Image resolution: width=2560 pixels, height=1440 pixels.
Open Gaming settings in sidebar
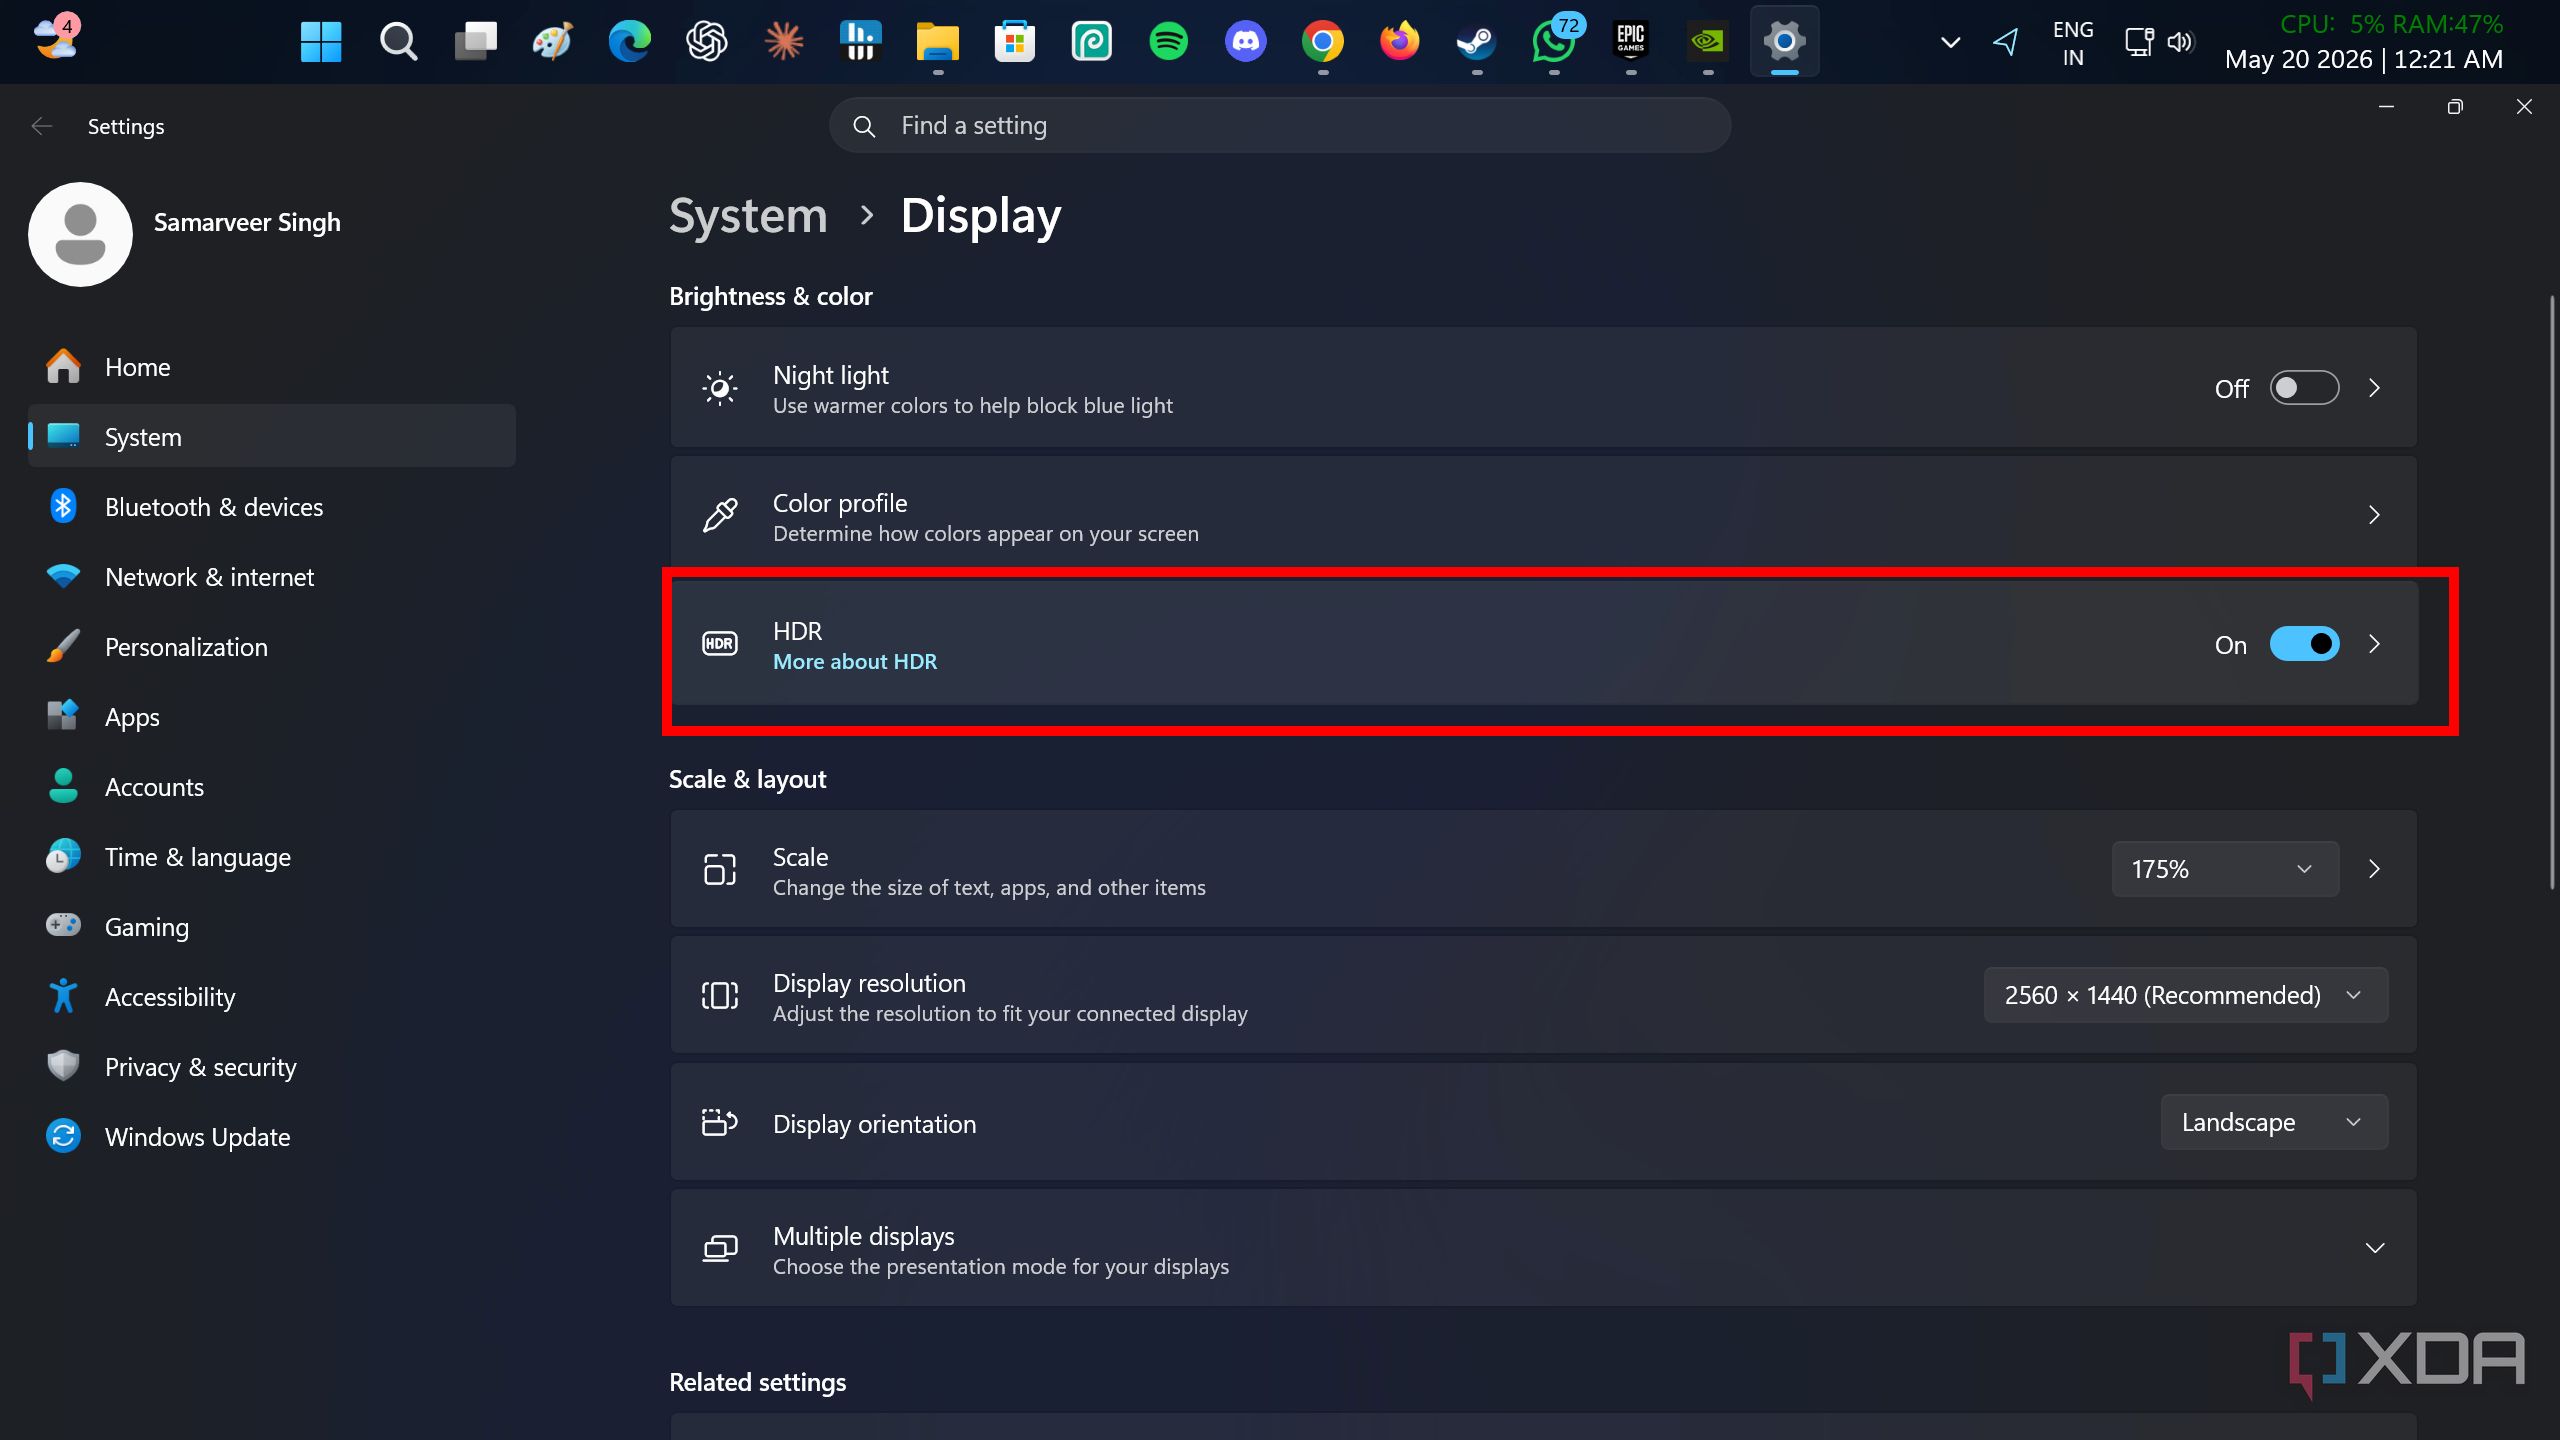[x=272, y=927]
